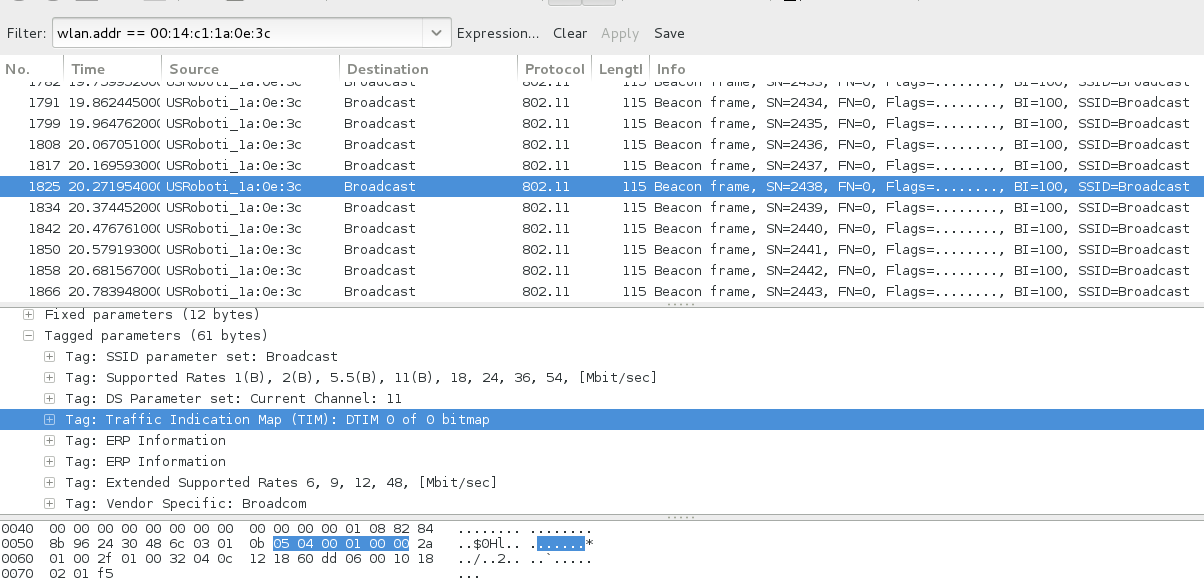Expand the Supported Rates tag
Viewport: 1204px width, 588px height.
click(x=50, y=378)
